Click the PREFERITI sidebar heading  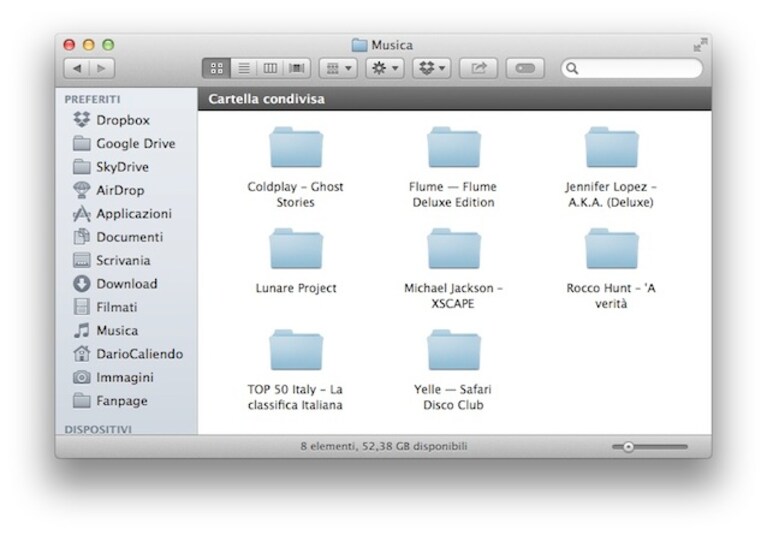[92, 99]
